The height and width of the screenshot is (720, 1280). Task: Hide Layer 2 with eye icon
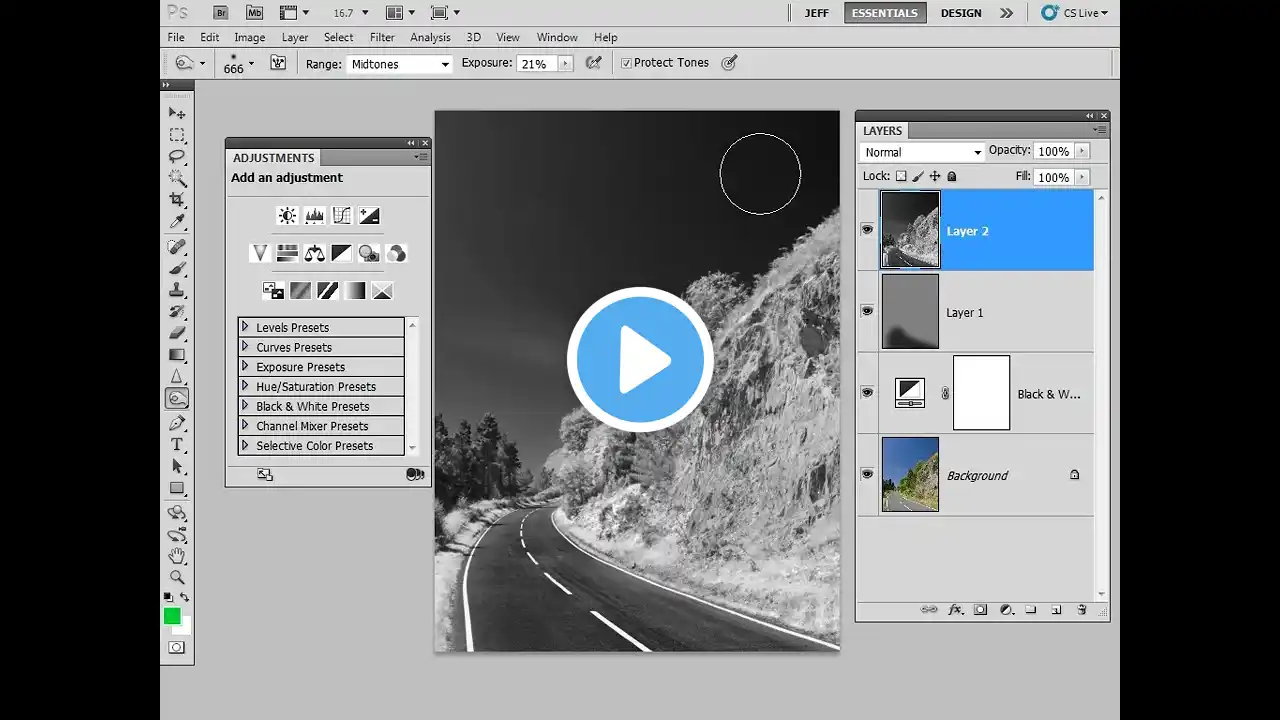pos(867,230)
